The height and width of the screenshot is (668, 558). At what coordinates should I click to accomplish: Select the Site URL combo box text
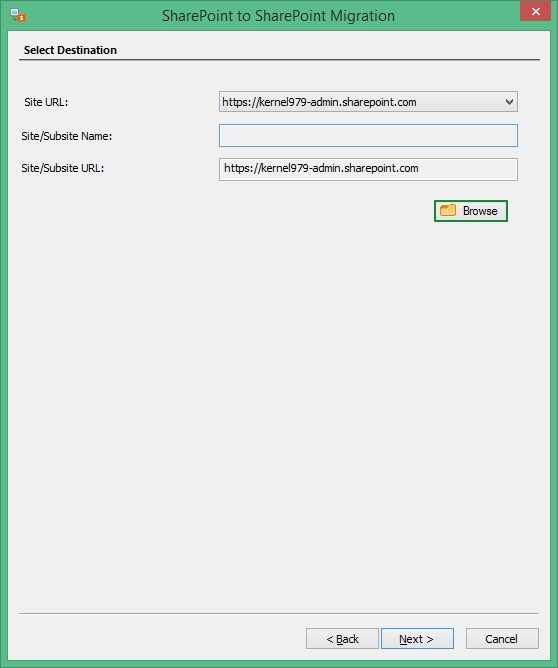point(319,102)
